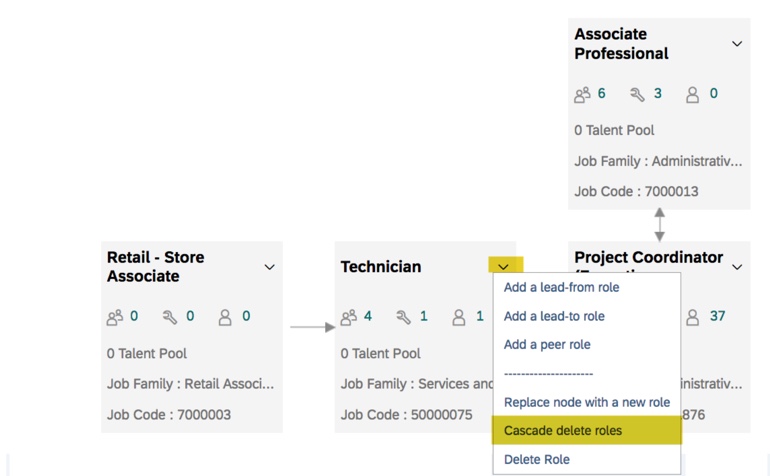Image resolution: width=770 pixels, height=476 pixels.
Task: Select 'Add a peer role' entry
Action: [547, 344]
